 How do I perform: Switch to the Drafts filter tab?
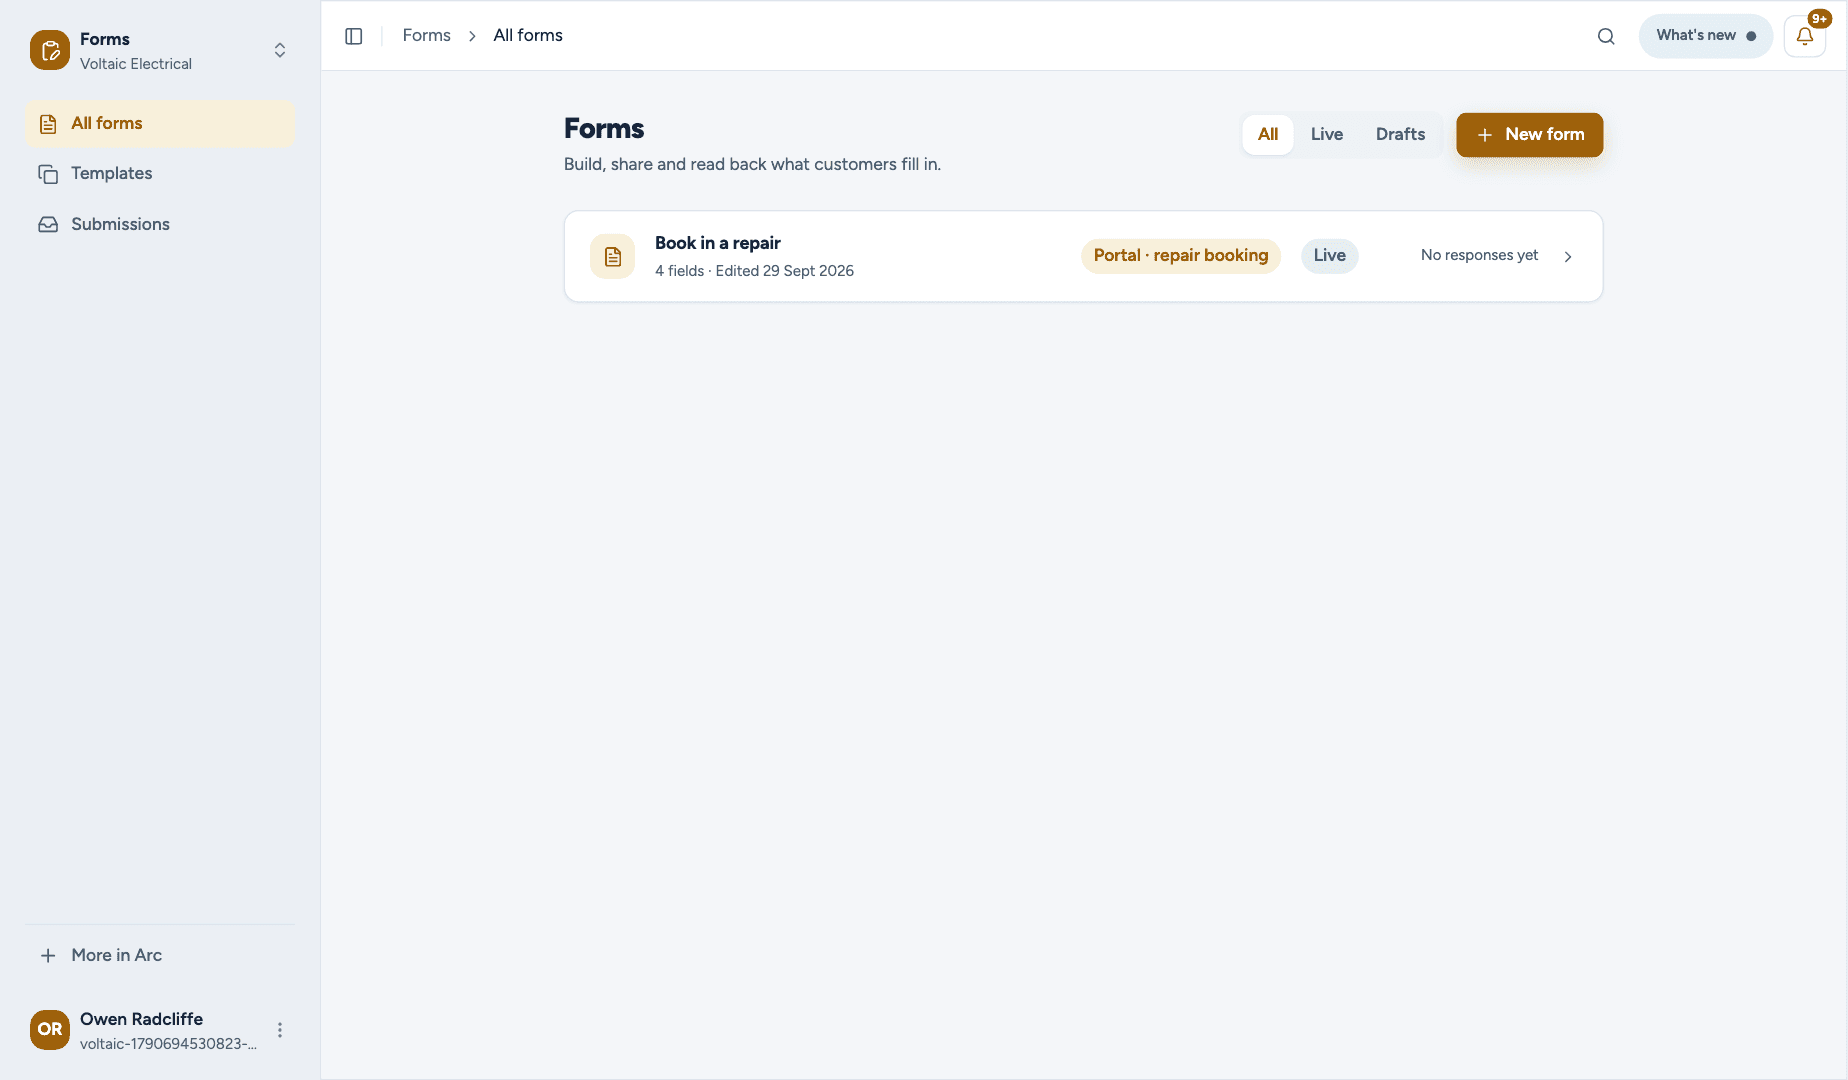1401,135
